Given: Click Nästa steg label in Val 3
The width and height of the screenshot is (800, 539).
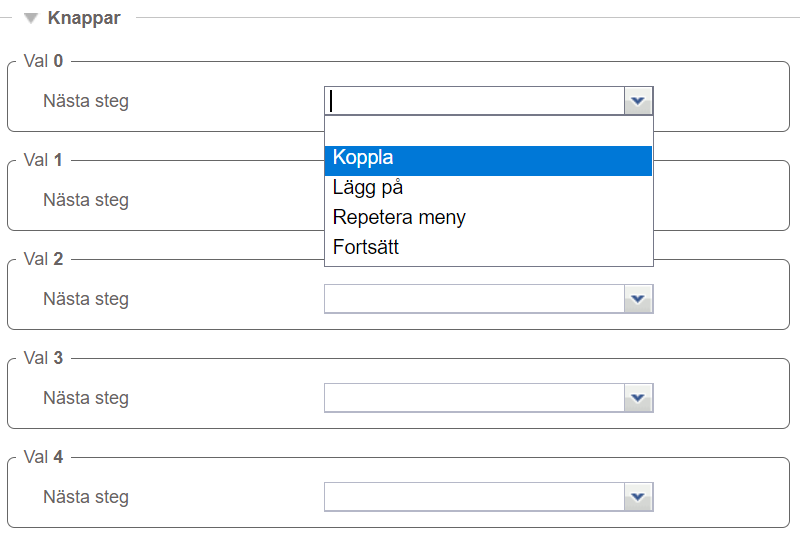Looking at the screenshot, I should [x=86, y=398].
